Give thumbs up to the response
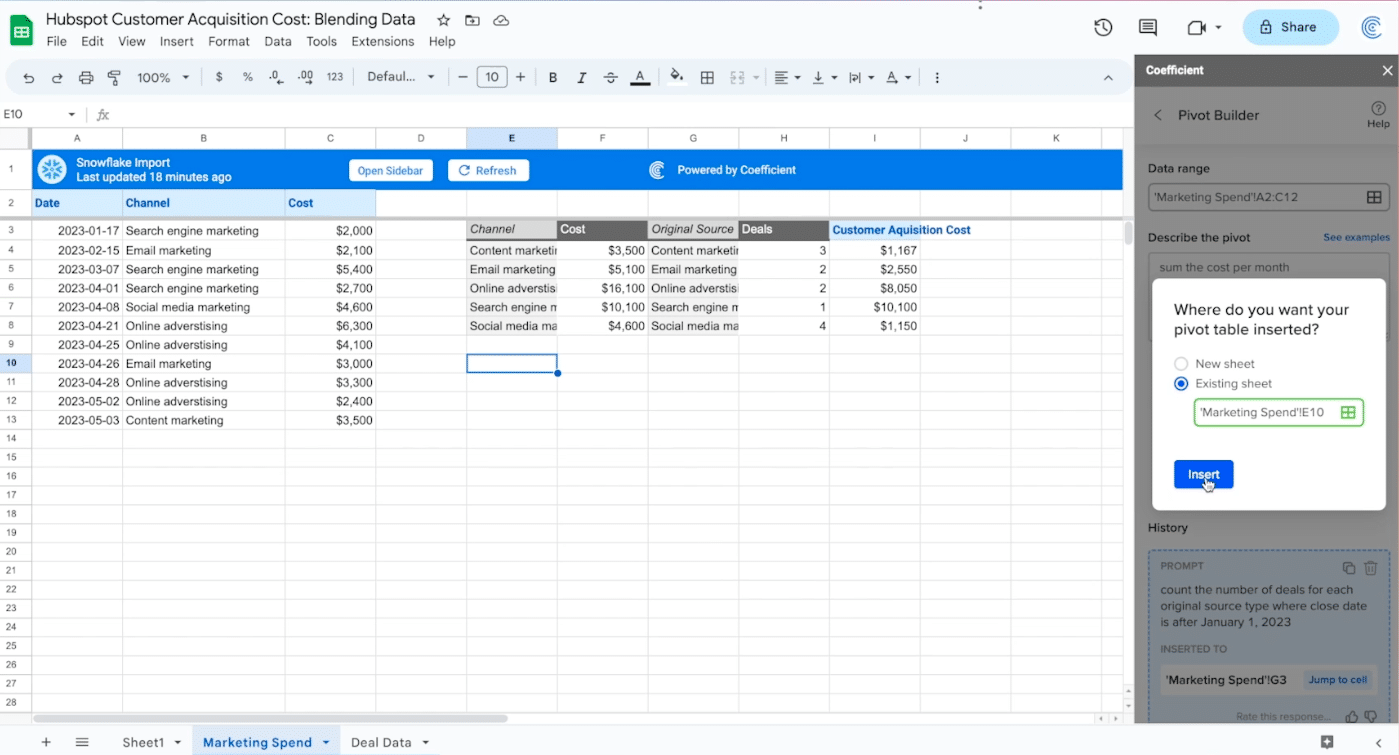 click(x=1352, y=717)
